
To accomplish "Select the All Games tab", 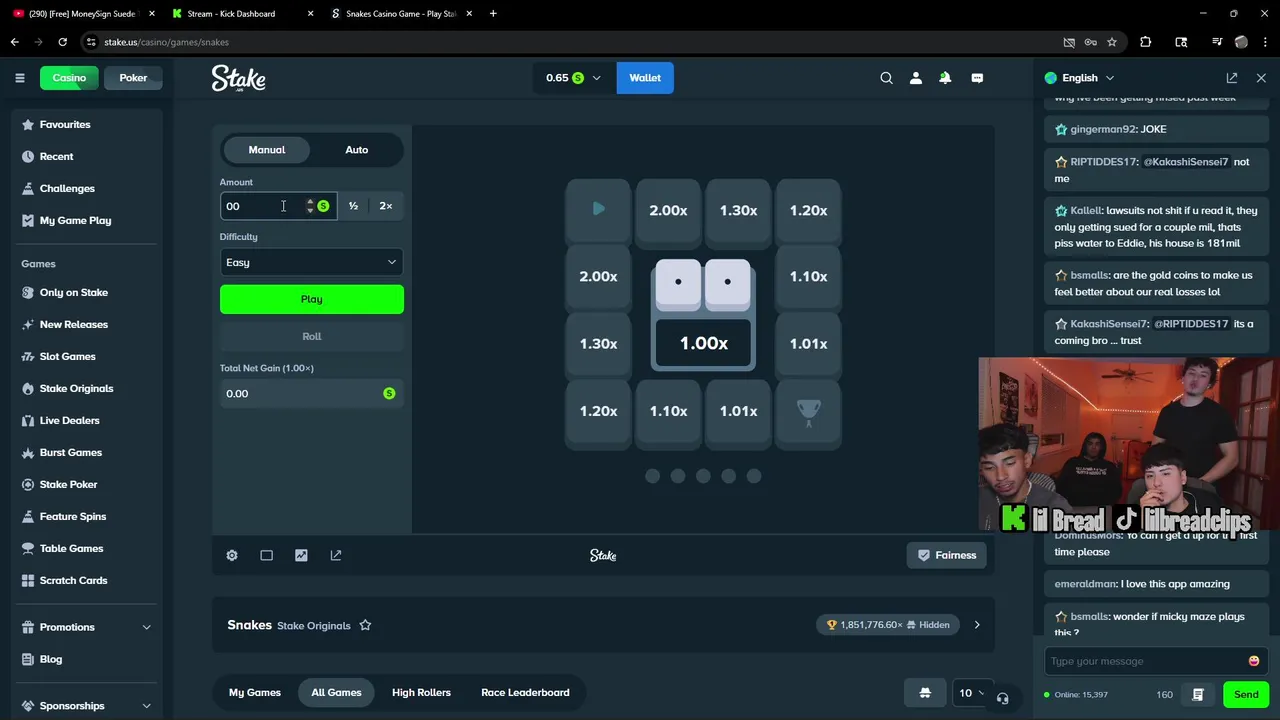I will (336, 692).
